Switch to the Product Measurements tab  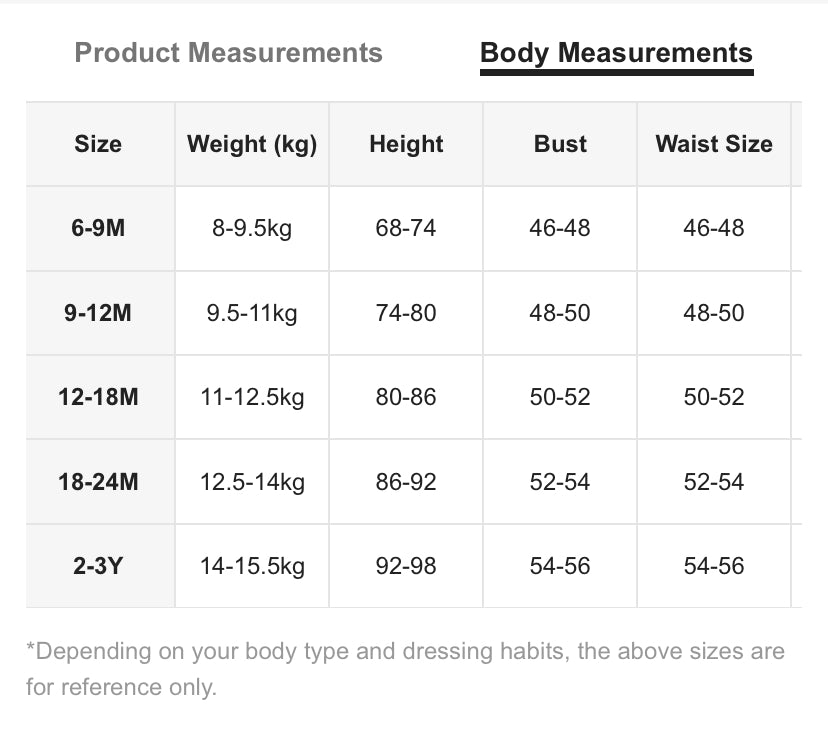228,53
